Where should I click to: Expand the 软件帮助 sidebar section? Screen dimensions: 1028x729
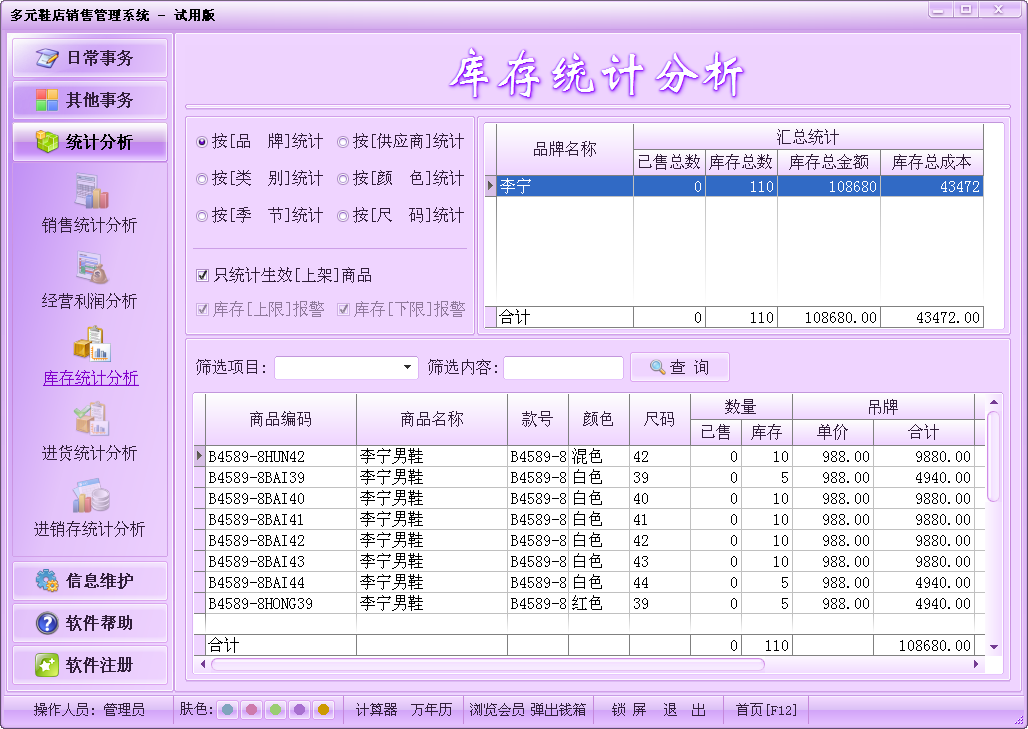90,622
